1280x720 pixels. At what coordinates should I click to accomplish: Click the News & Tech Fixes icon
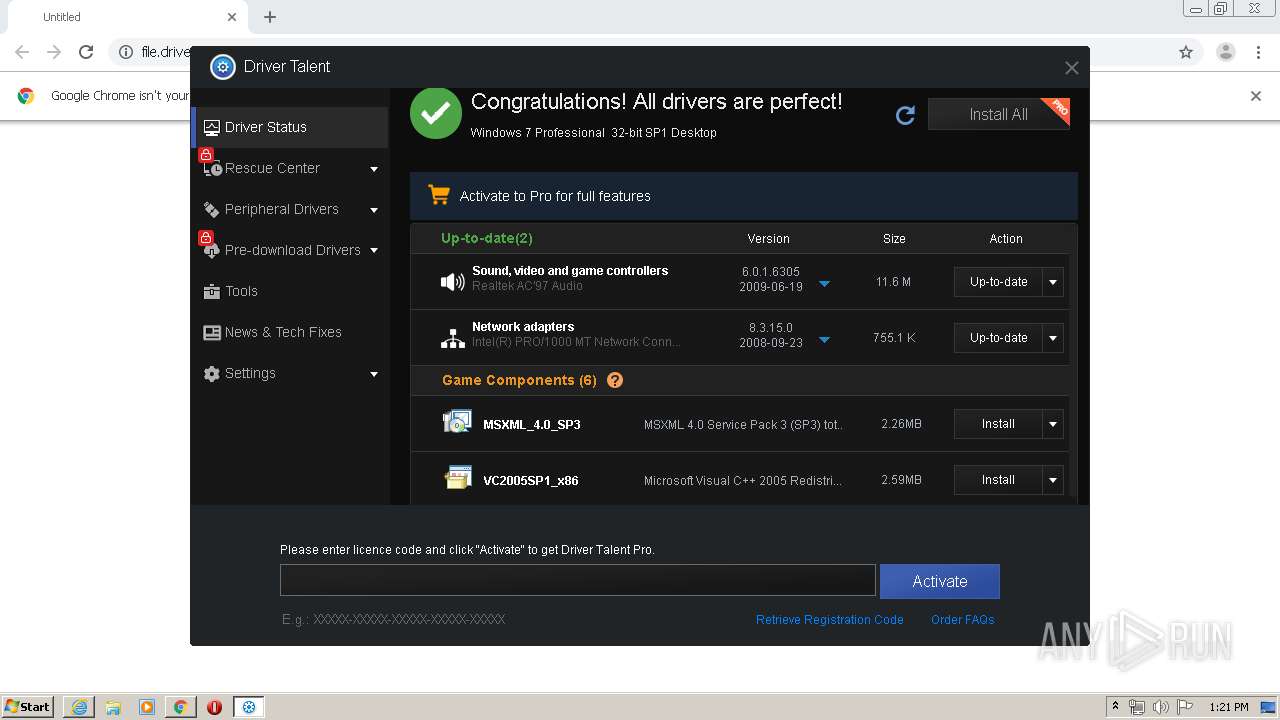pos(212,332)
